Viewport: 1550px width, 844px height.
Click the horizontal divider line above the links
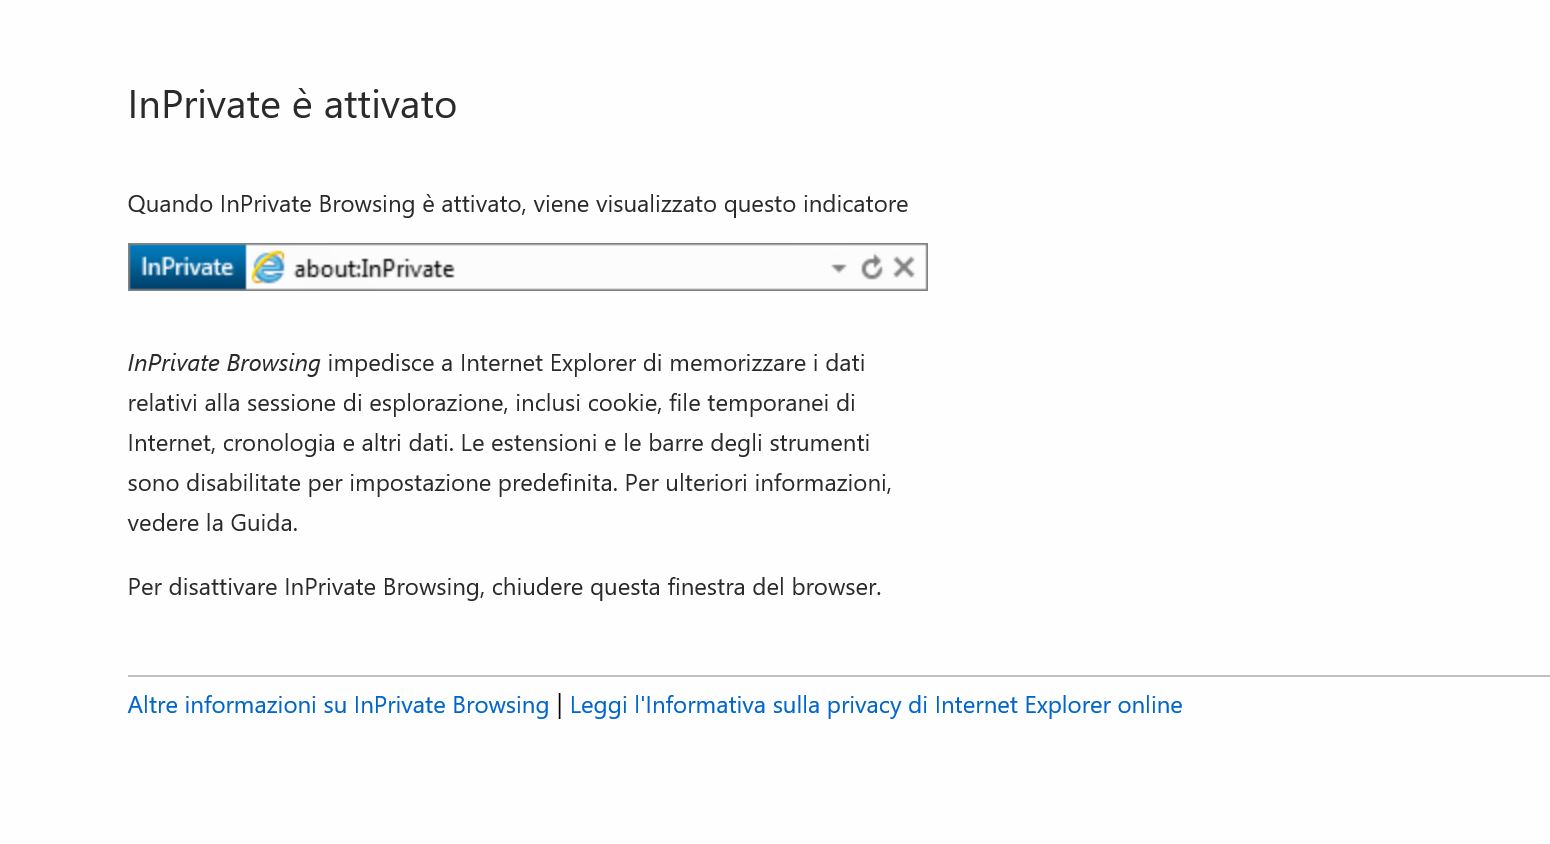(839, 676)
